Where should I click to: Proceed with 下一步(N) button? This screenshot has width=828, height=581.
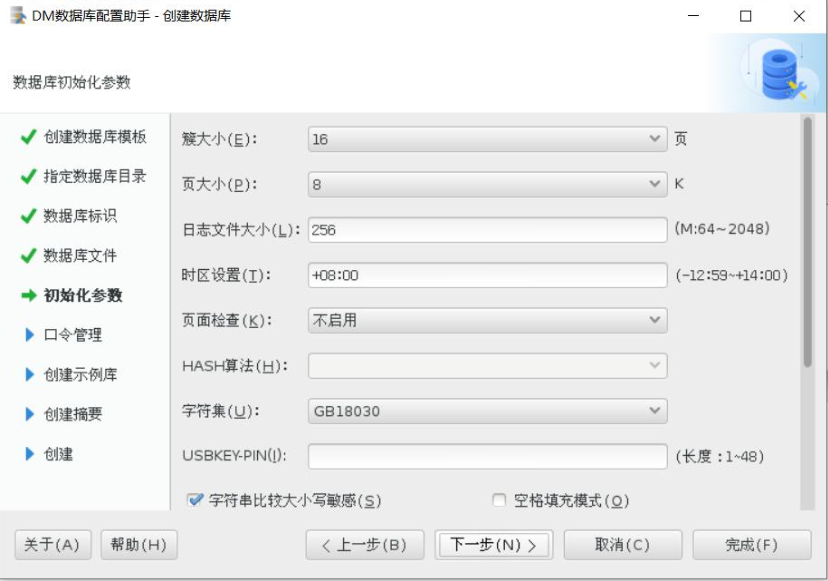494,545
